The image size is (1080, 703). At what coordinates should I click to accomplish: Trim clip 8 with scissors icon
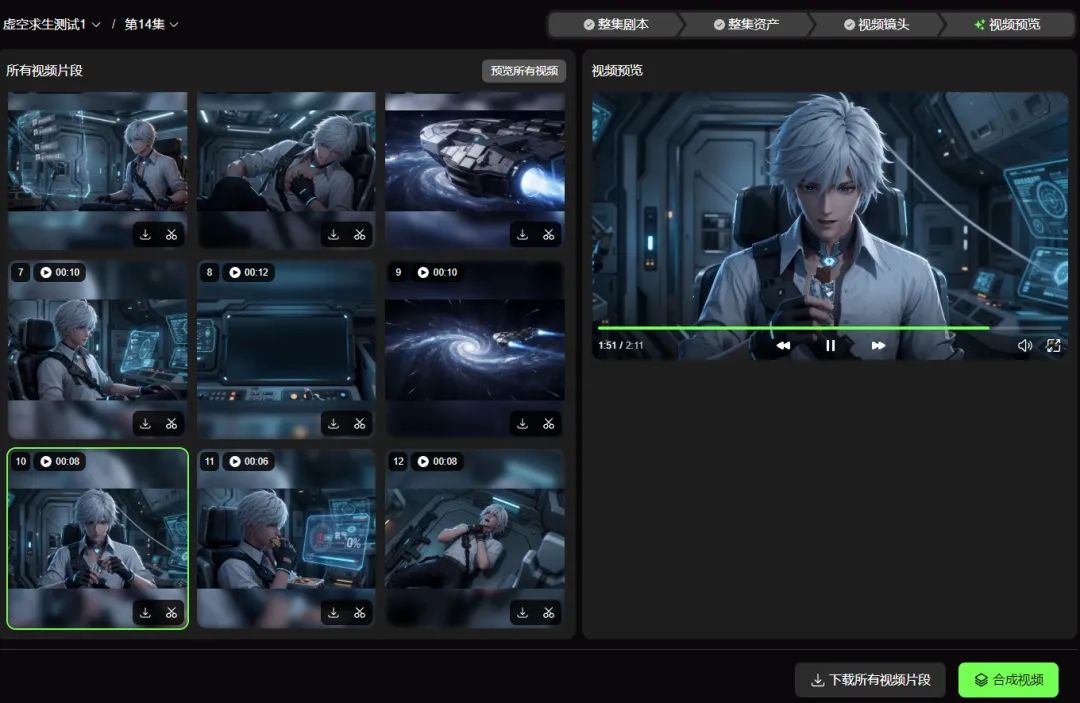click(360, 424)
